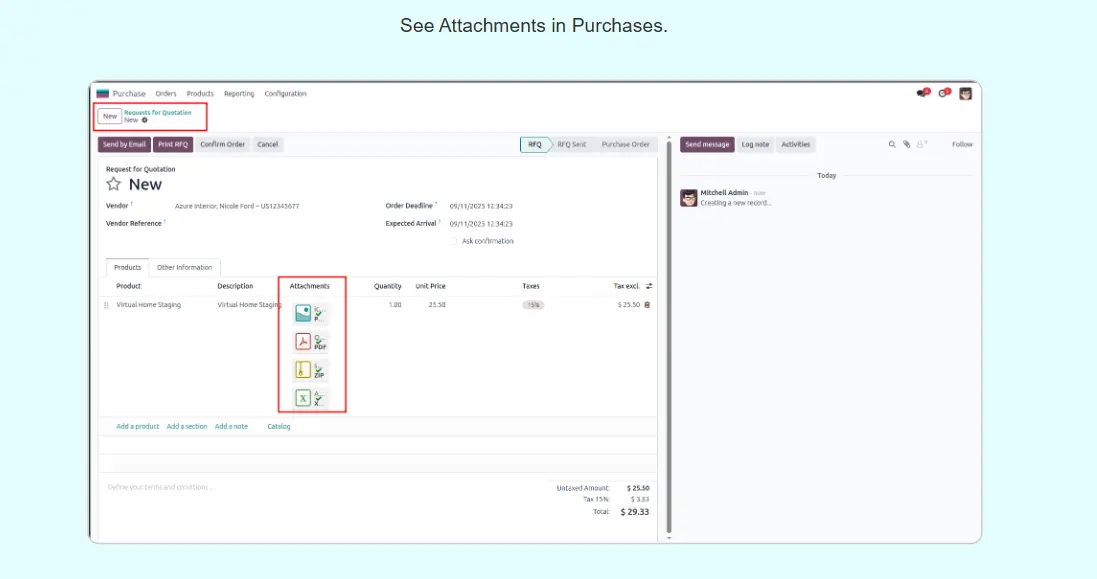The width and height of the screenshot is (1097, 579).
Task: Click the Confirm Order button
Action: [x=222, y=144]
